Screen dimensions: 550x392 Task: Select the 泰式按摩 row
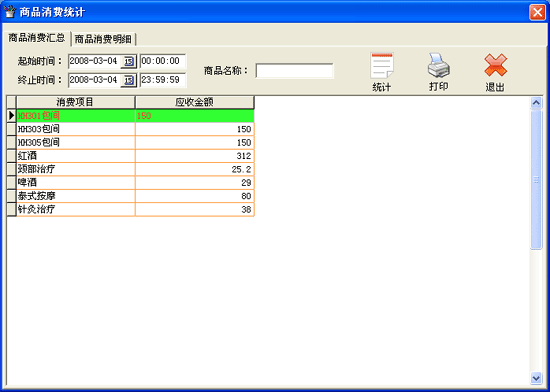[x=135, y=196]
